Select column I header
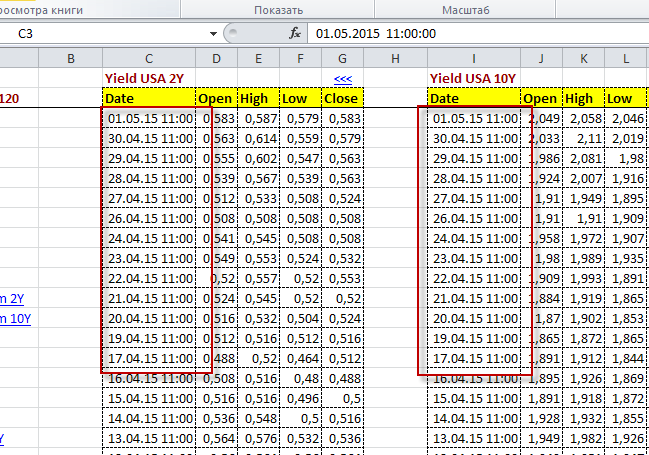649x455 pixels. [473, 58]
